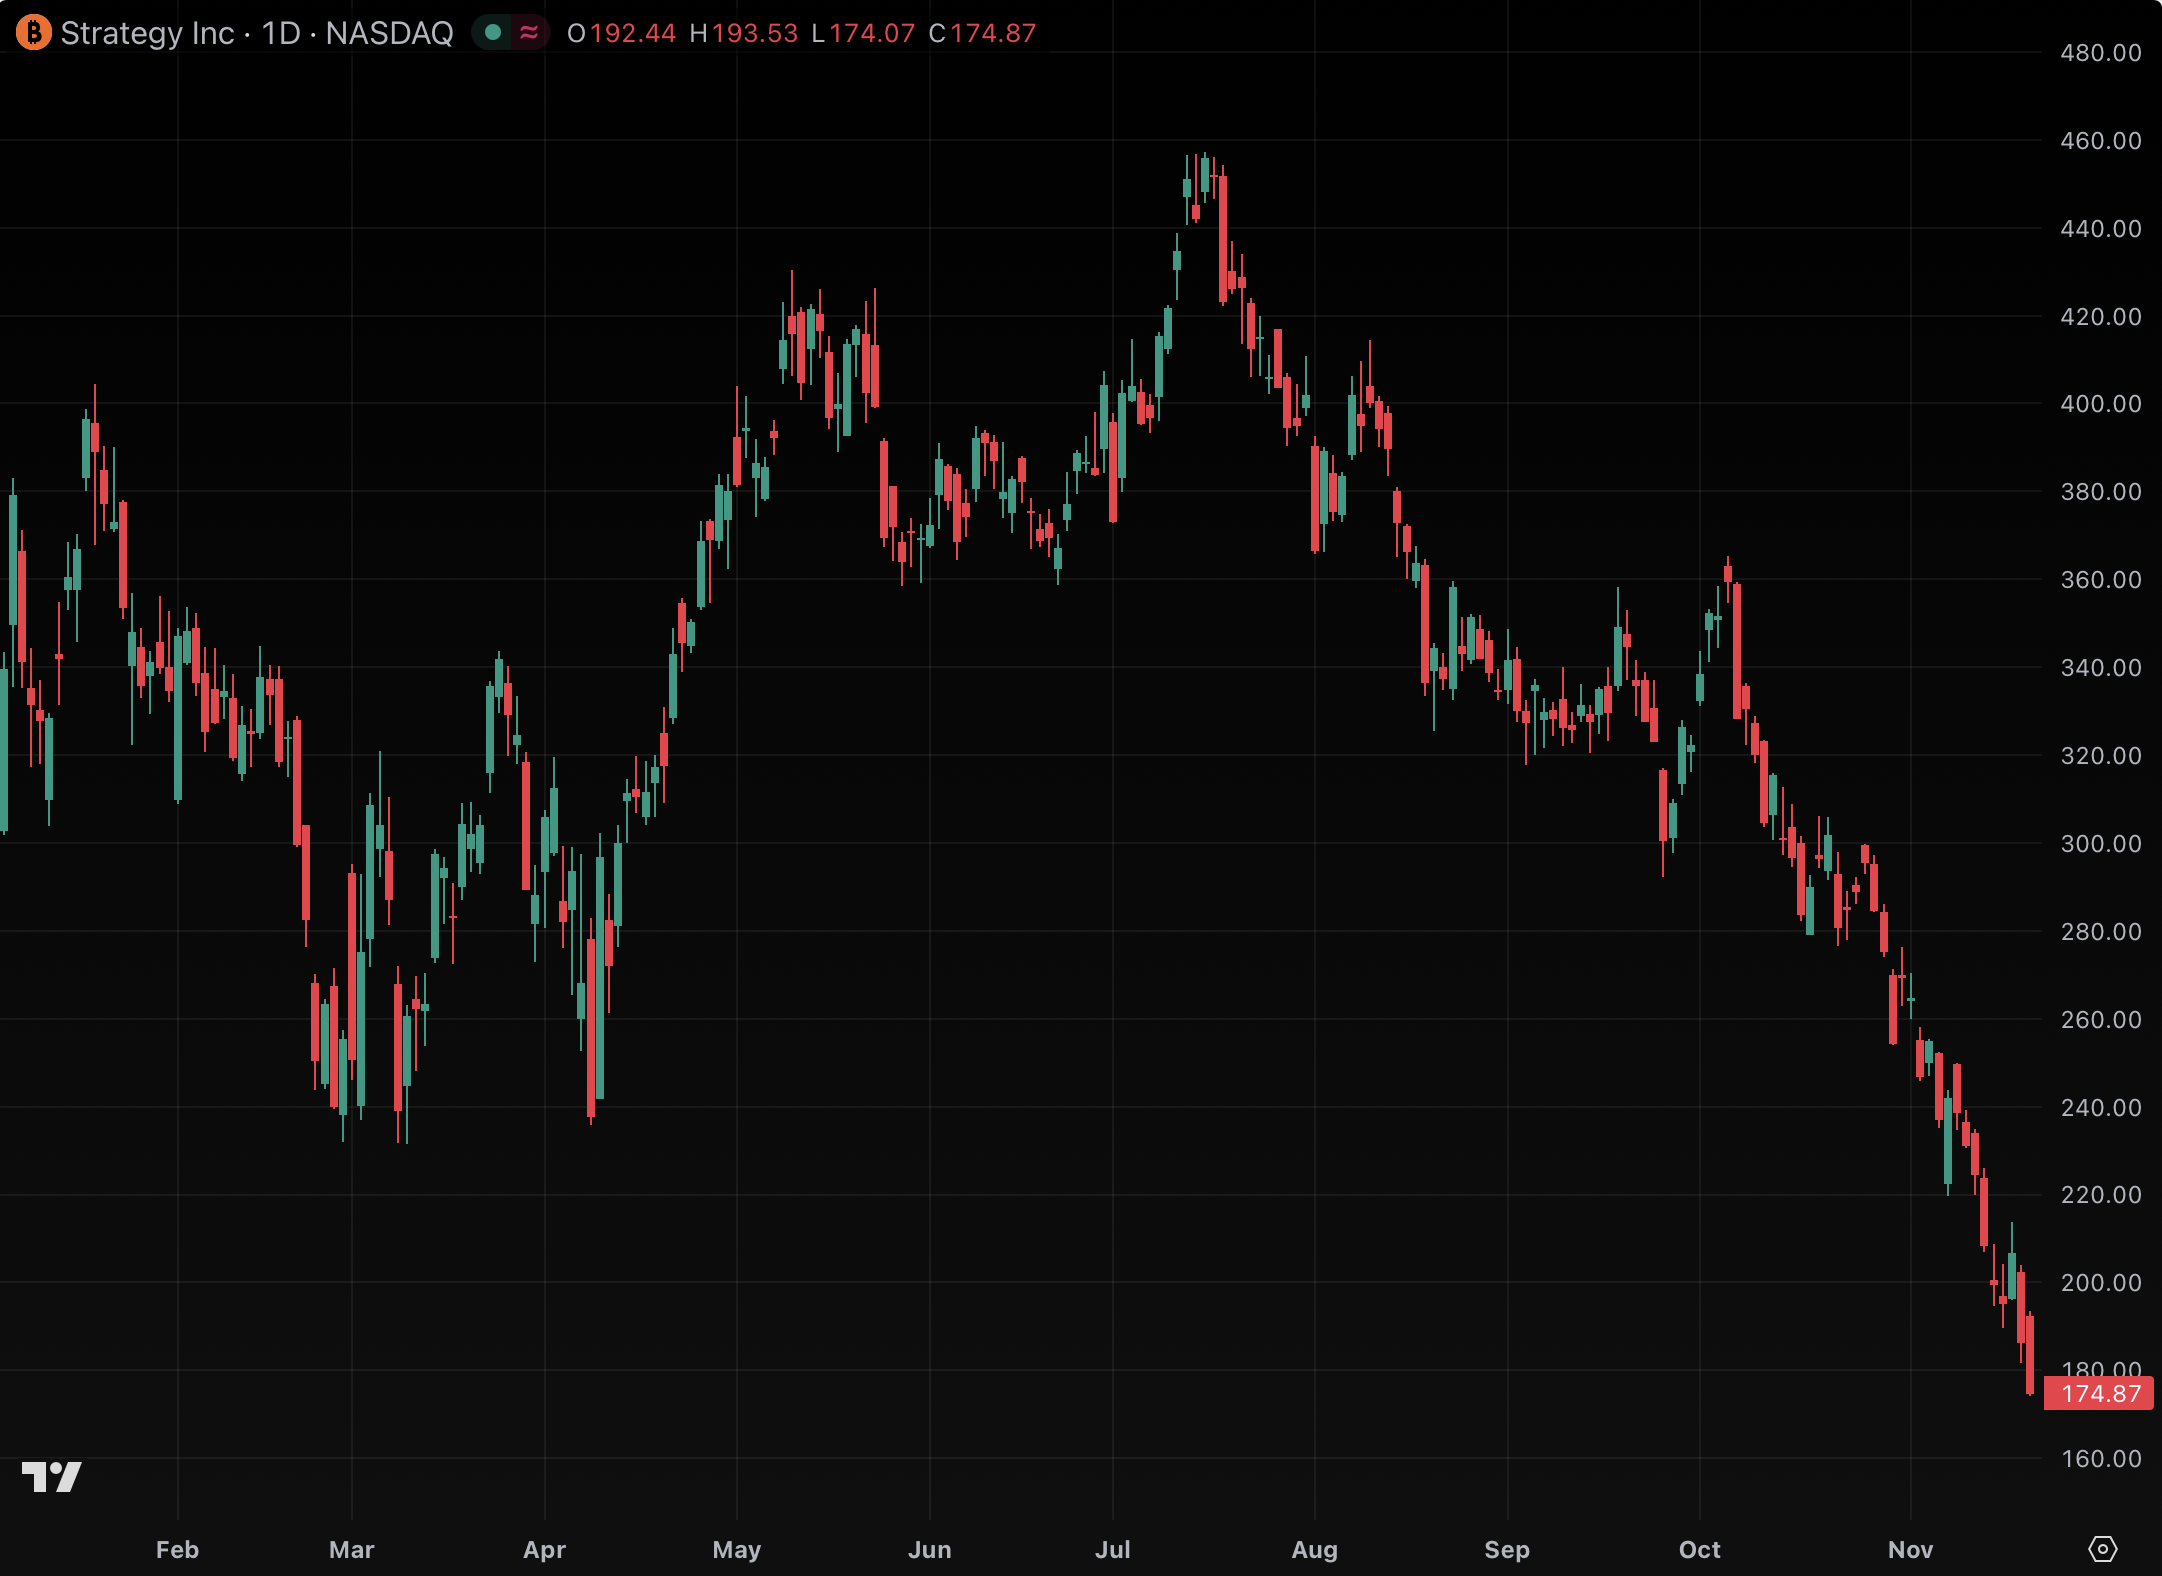Click the 400.00 price scale label
The width and height of the screenshot is (2162, 1576).
coord(2100,404)
